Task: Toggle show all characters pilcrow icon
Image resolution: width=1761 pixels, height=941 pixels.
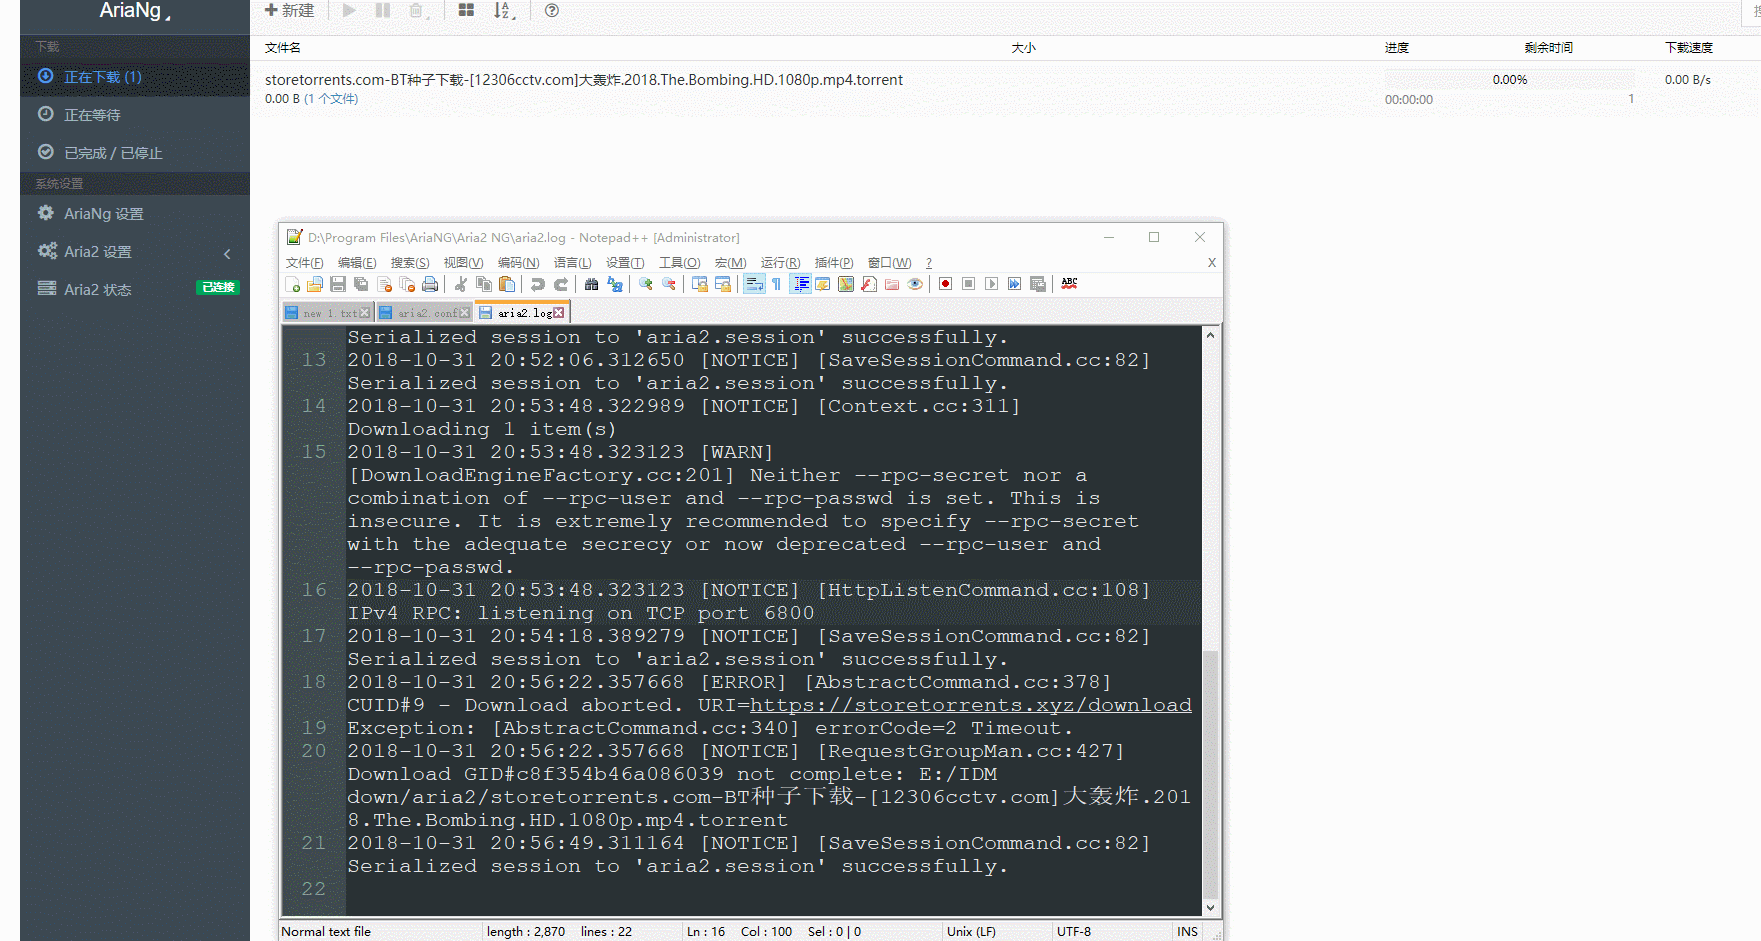Action: (x=776, y=285)
